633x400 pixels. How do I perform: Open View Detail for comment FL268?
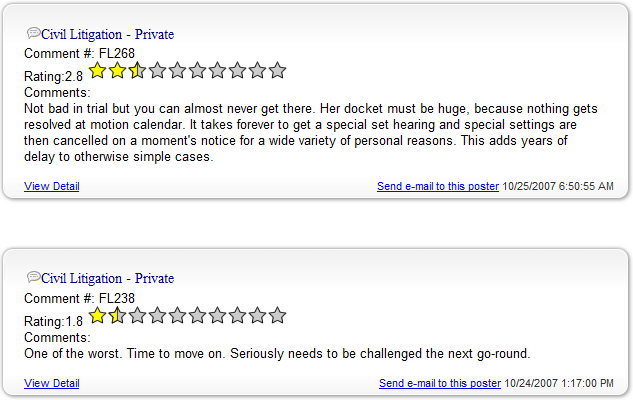[52, 186]
